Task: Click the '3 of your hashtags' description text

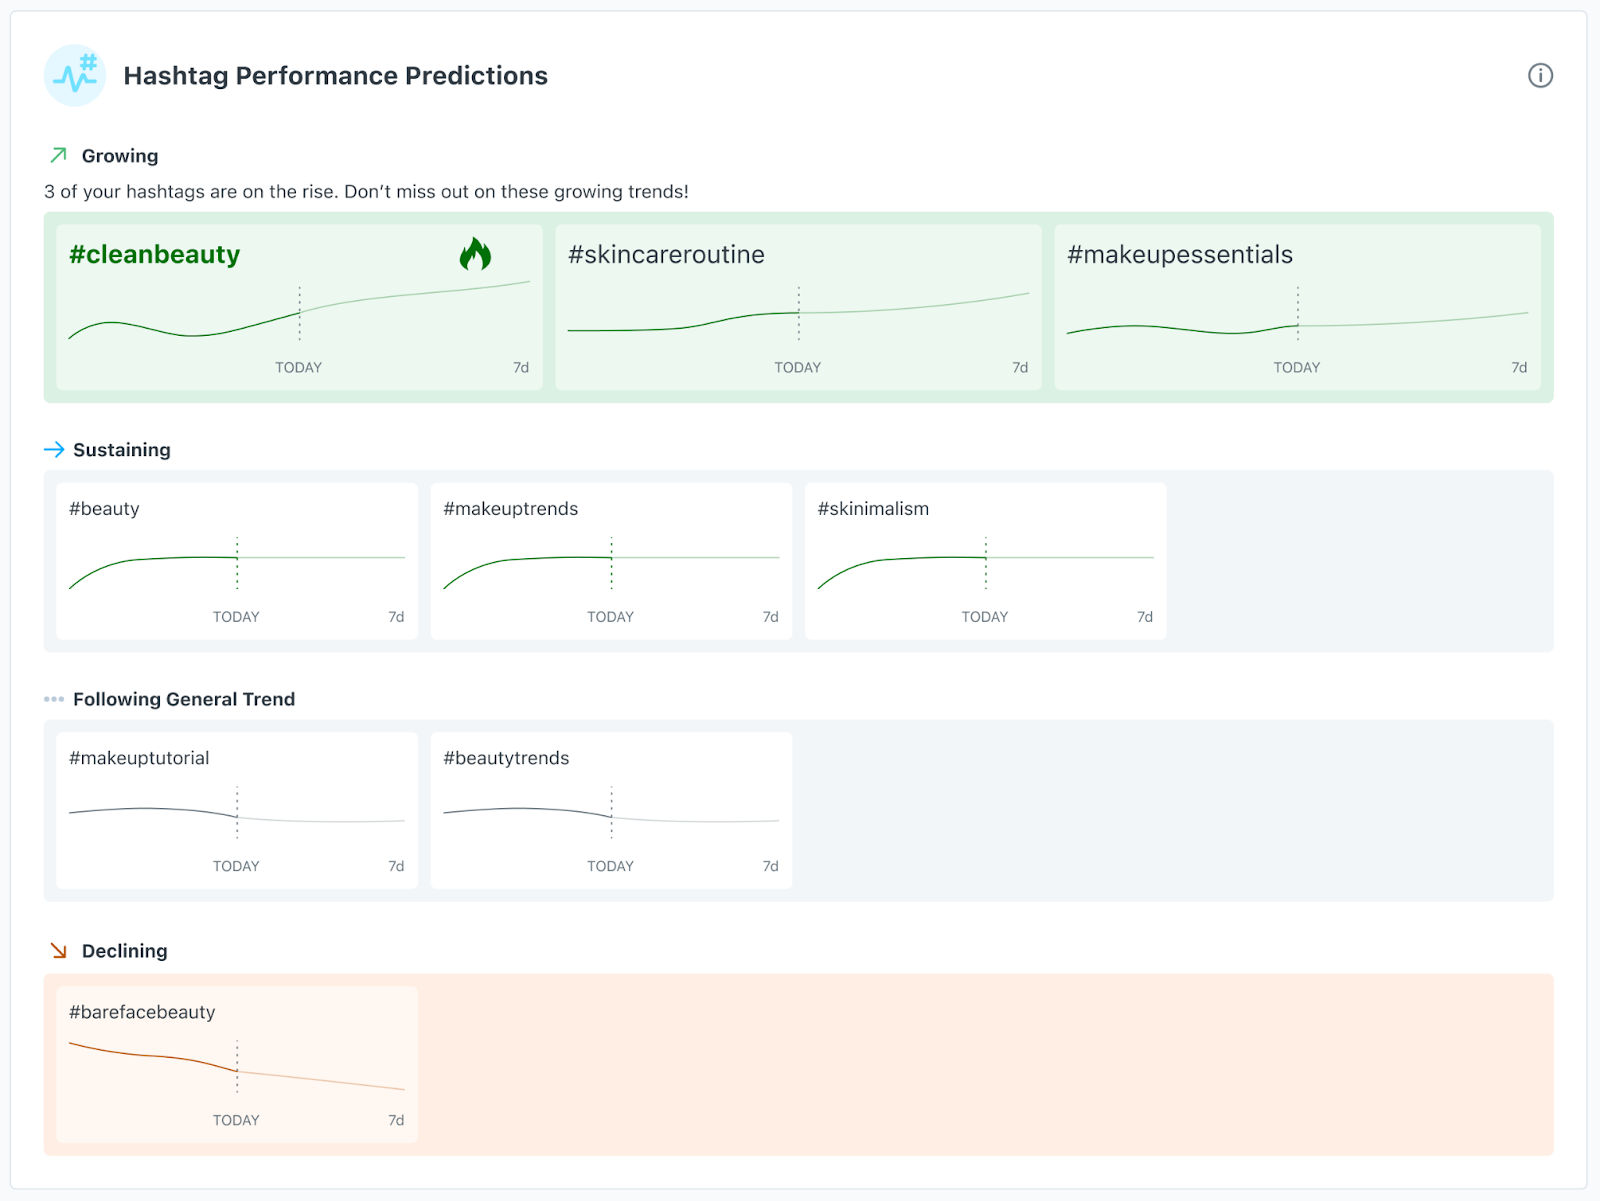Action: tap(366, 192)
